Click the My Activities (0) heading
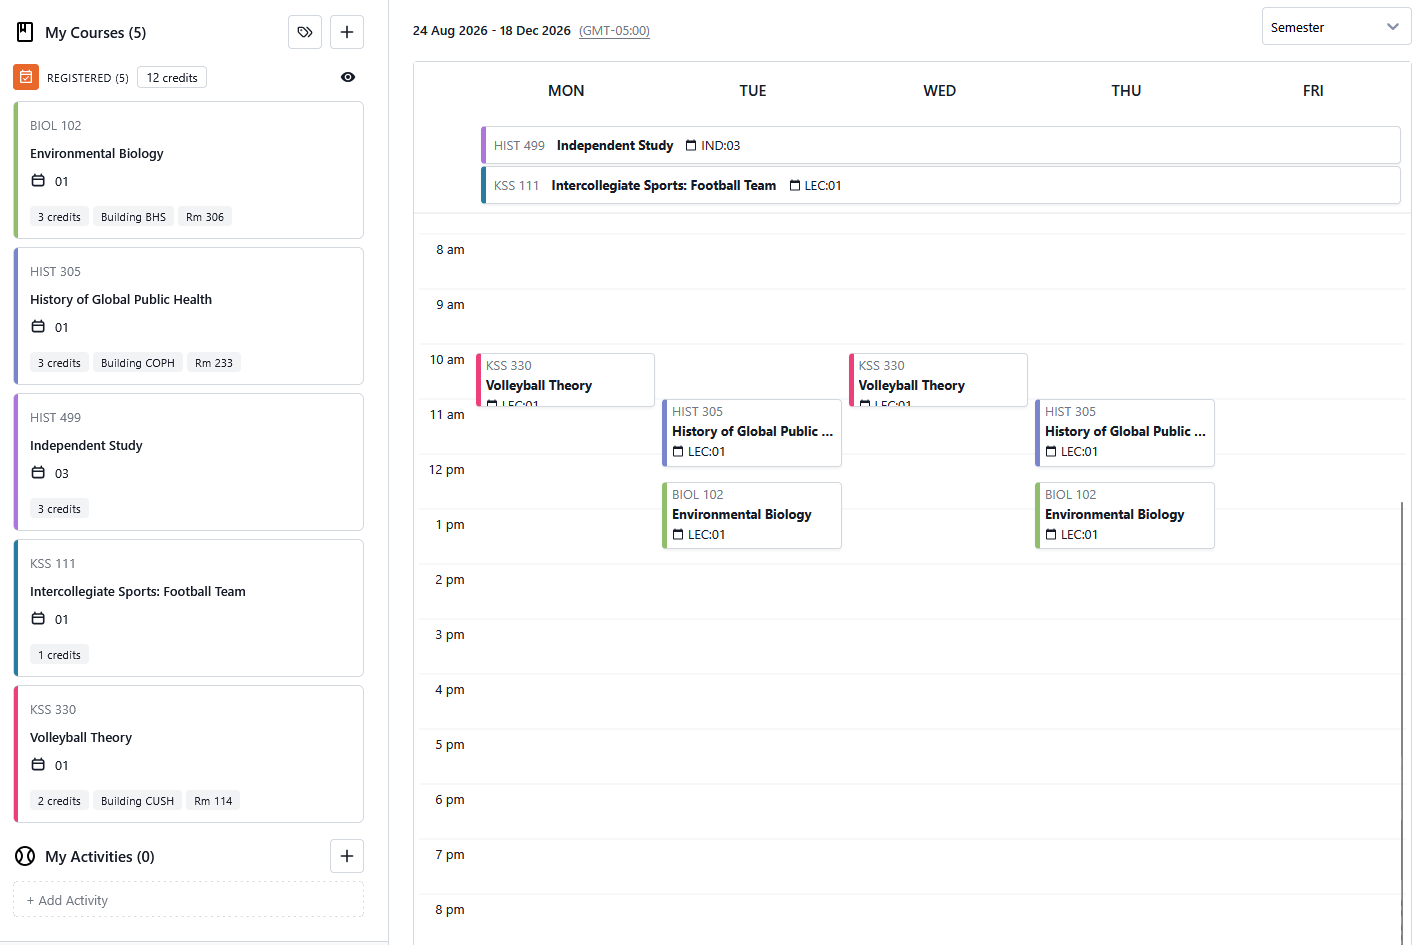The height and width of the screenshot is (945, 1417). point(100,856)
